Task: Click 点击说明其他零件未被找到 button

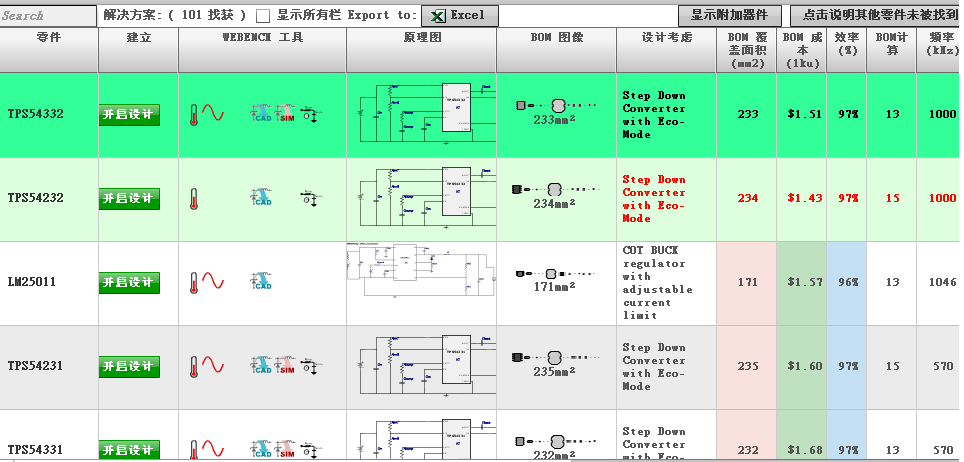Action: [x=877, y=16]
